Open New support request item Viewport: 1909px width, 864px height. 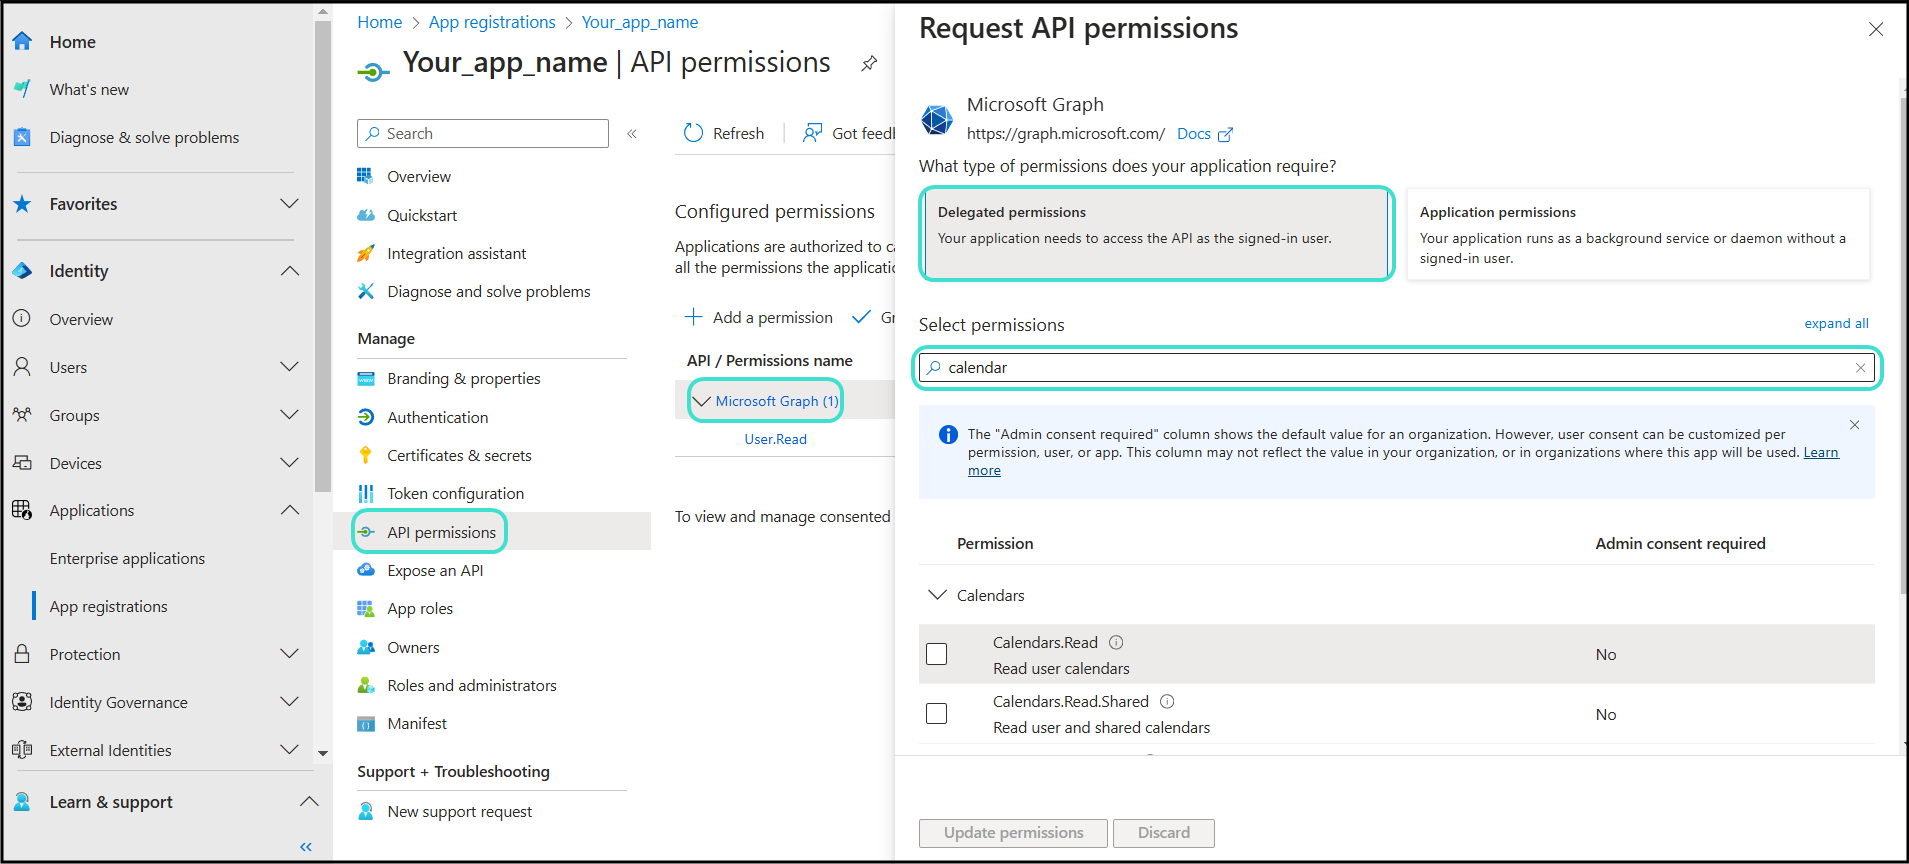click(459, 811)
